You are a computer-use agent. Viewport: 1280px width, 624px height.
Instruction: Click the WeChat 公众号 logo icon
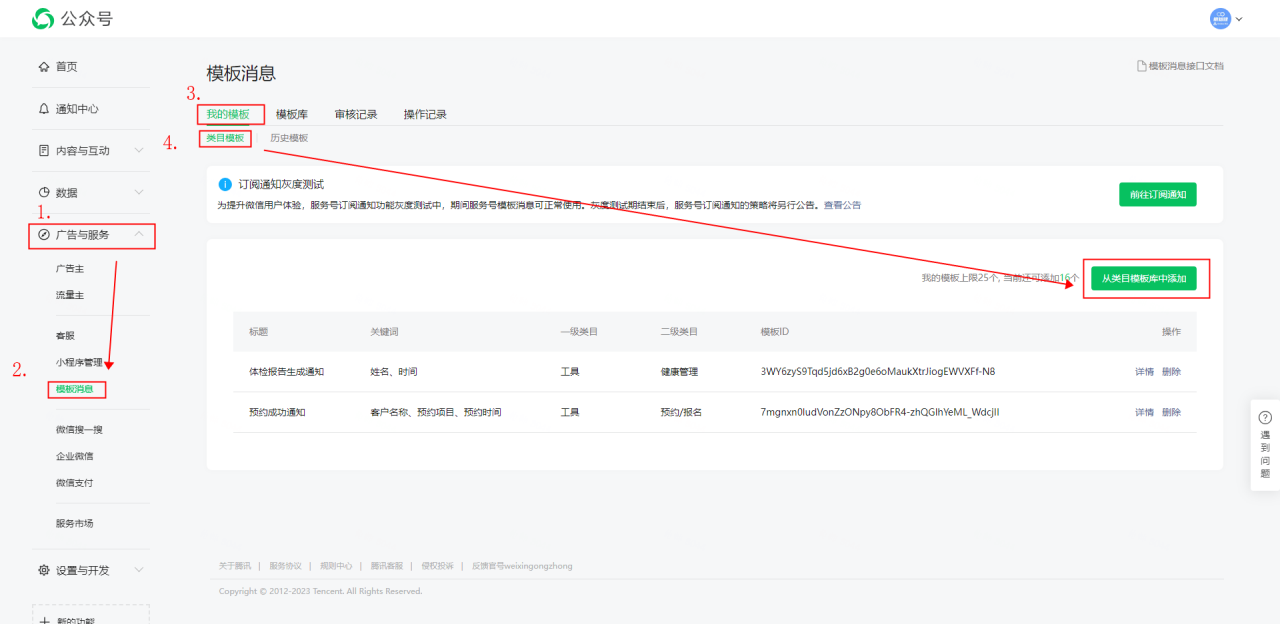point(43,18)
